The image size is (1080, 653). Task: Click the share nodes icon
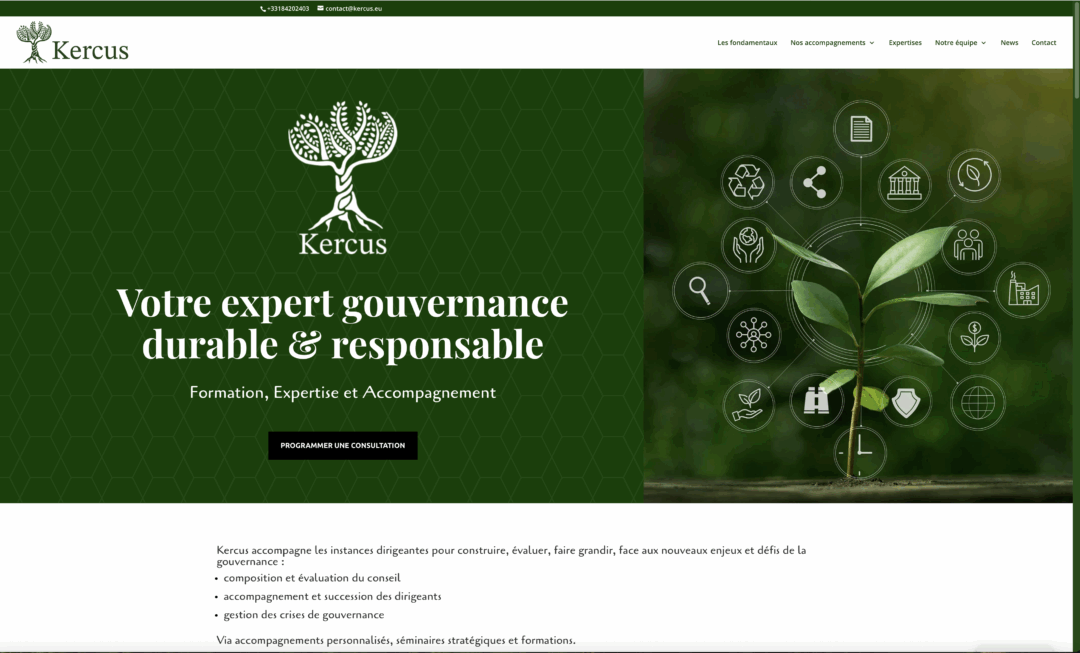(x=816, y=182)
